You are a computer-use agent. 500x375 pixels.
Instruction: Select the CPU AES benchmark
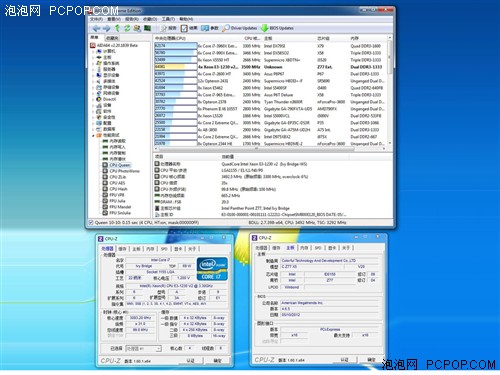click(114, 183)
